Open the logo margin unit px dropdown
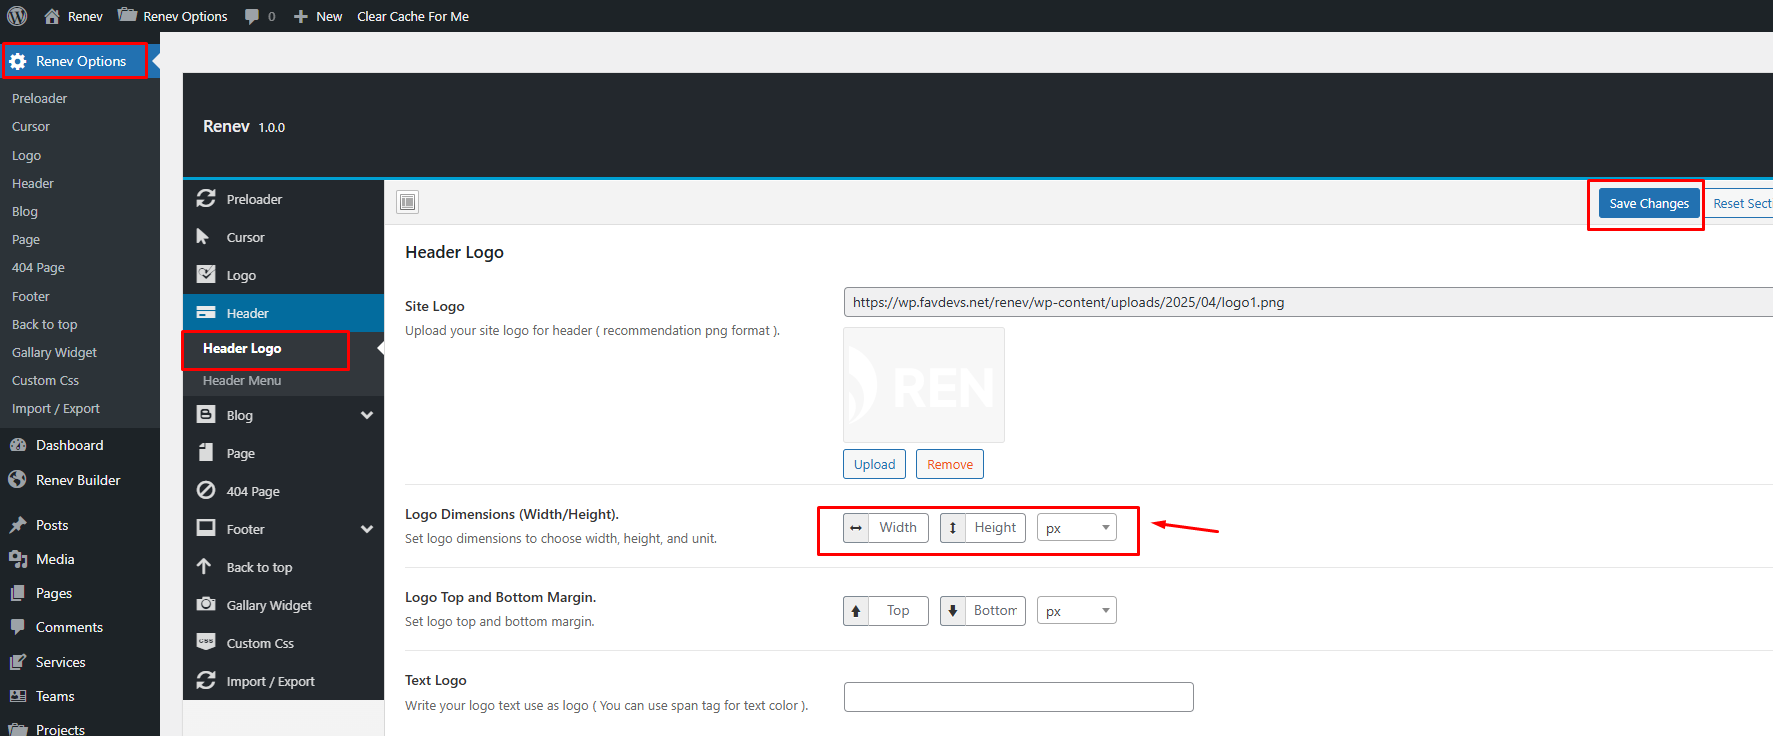The width and height of the screenshot is (1773, 736). click(1077, 611)
